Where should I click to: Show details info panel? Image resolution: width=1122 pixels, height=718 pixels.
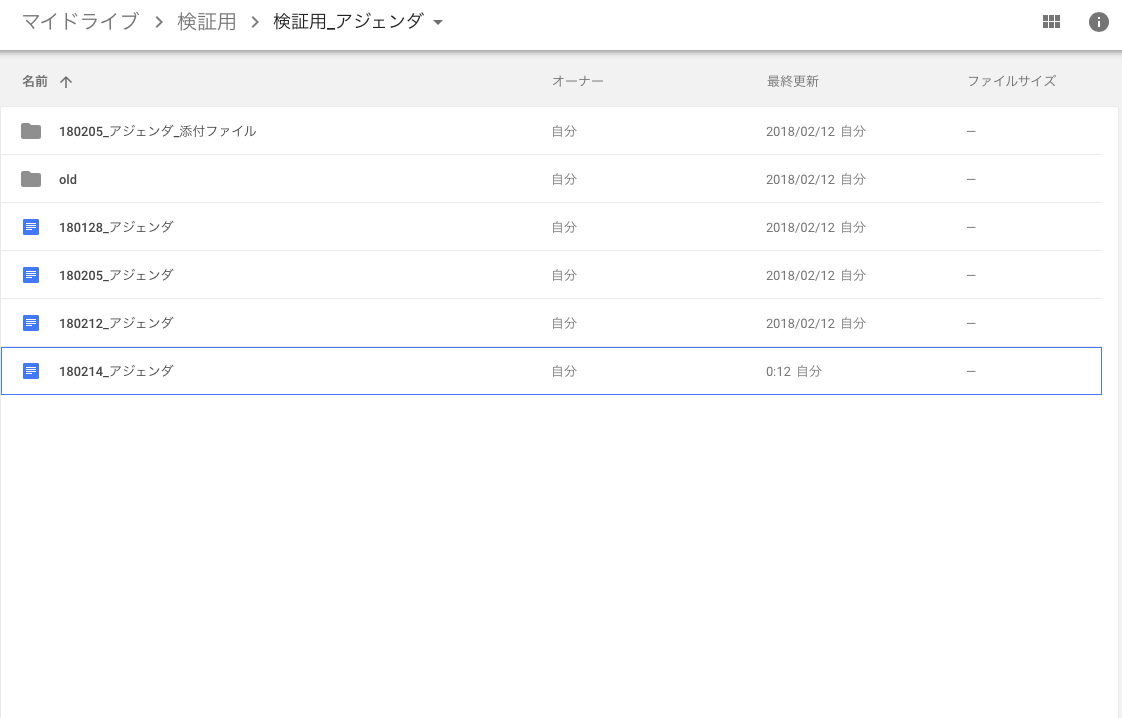(x=1098, y=22)
